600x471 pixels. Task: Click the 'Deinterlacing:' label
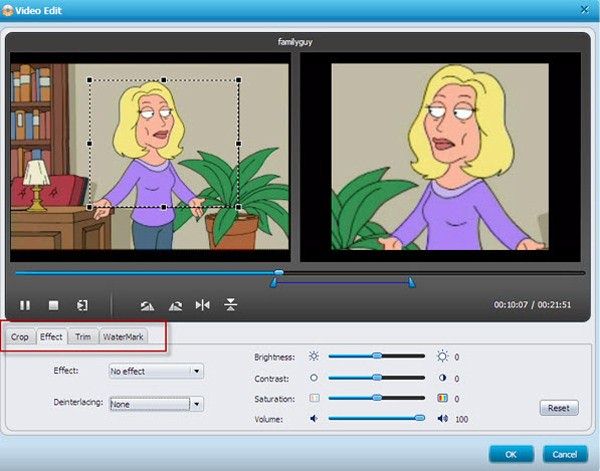78,402
